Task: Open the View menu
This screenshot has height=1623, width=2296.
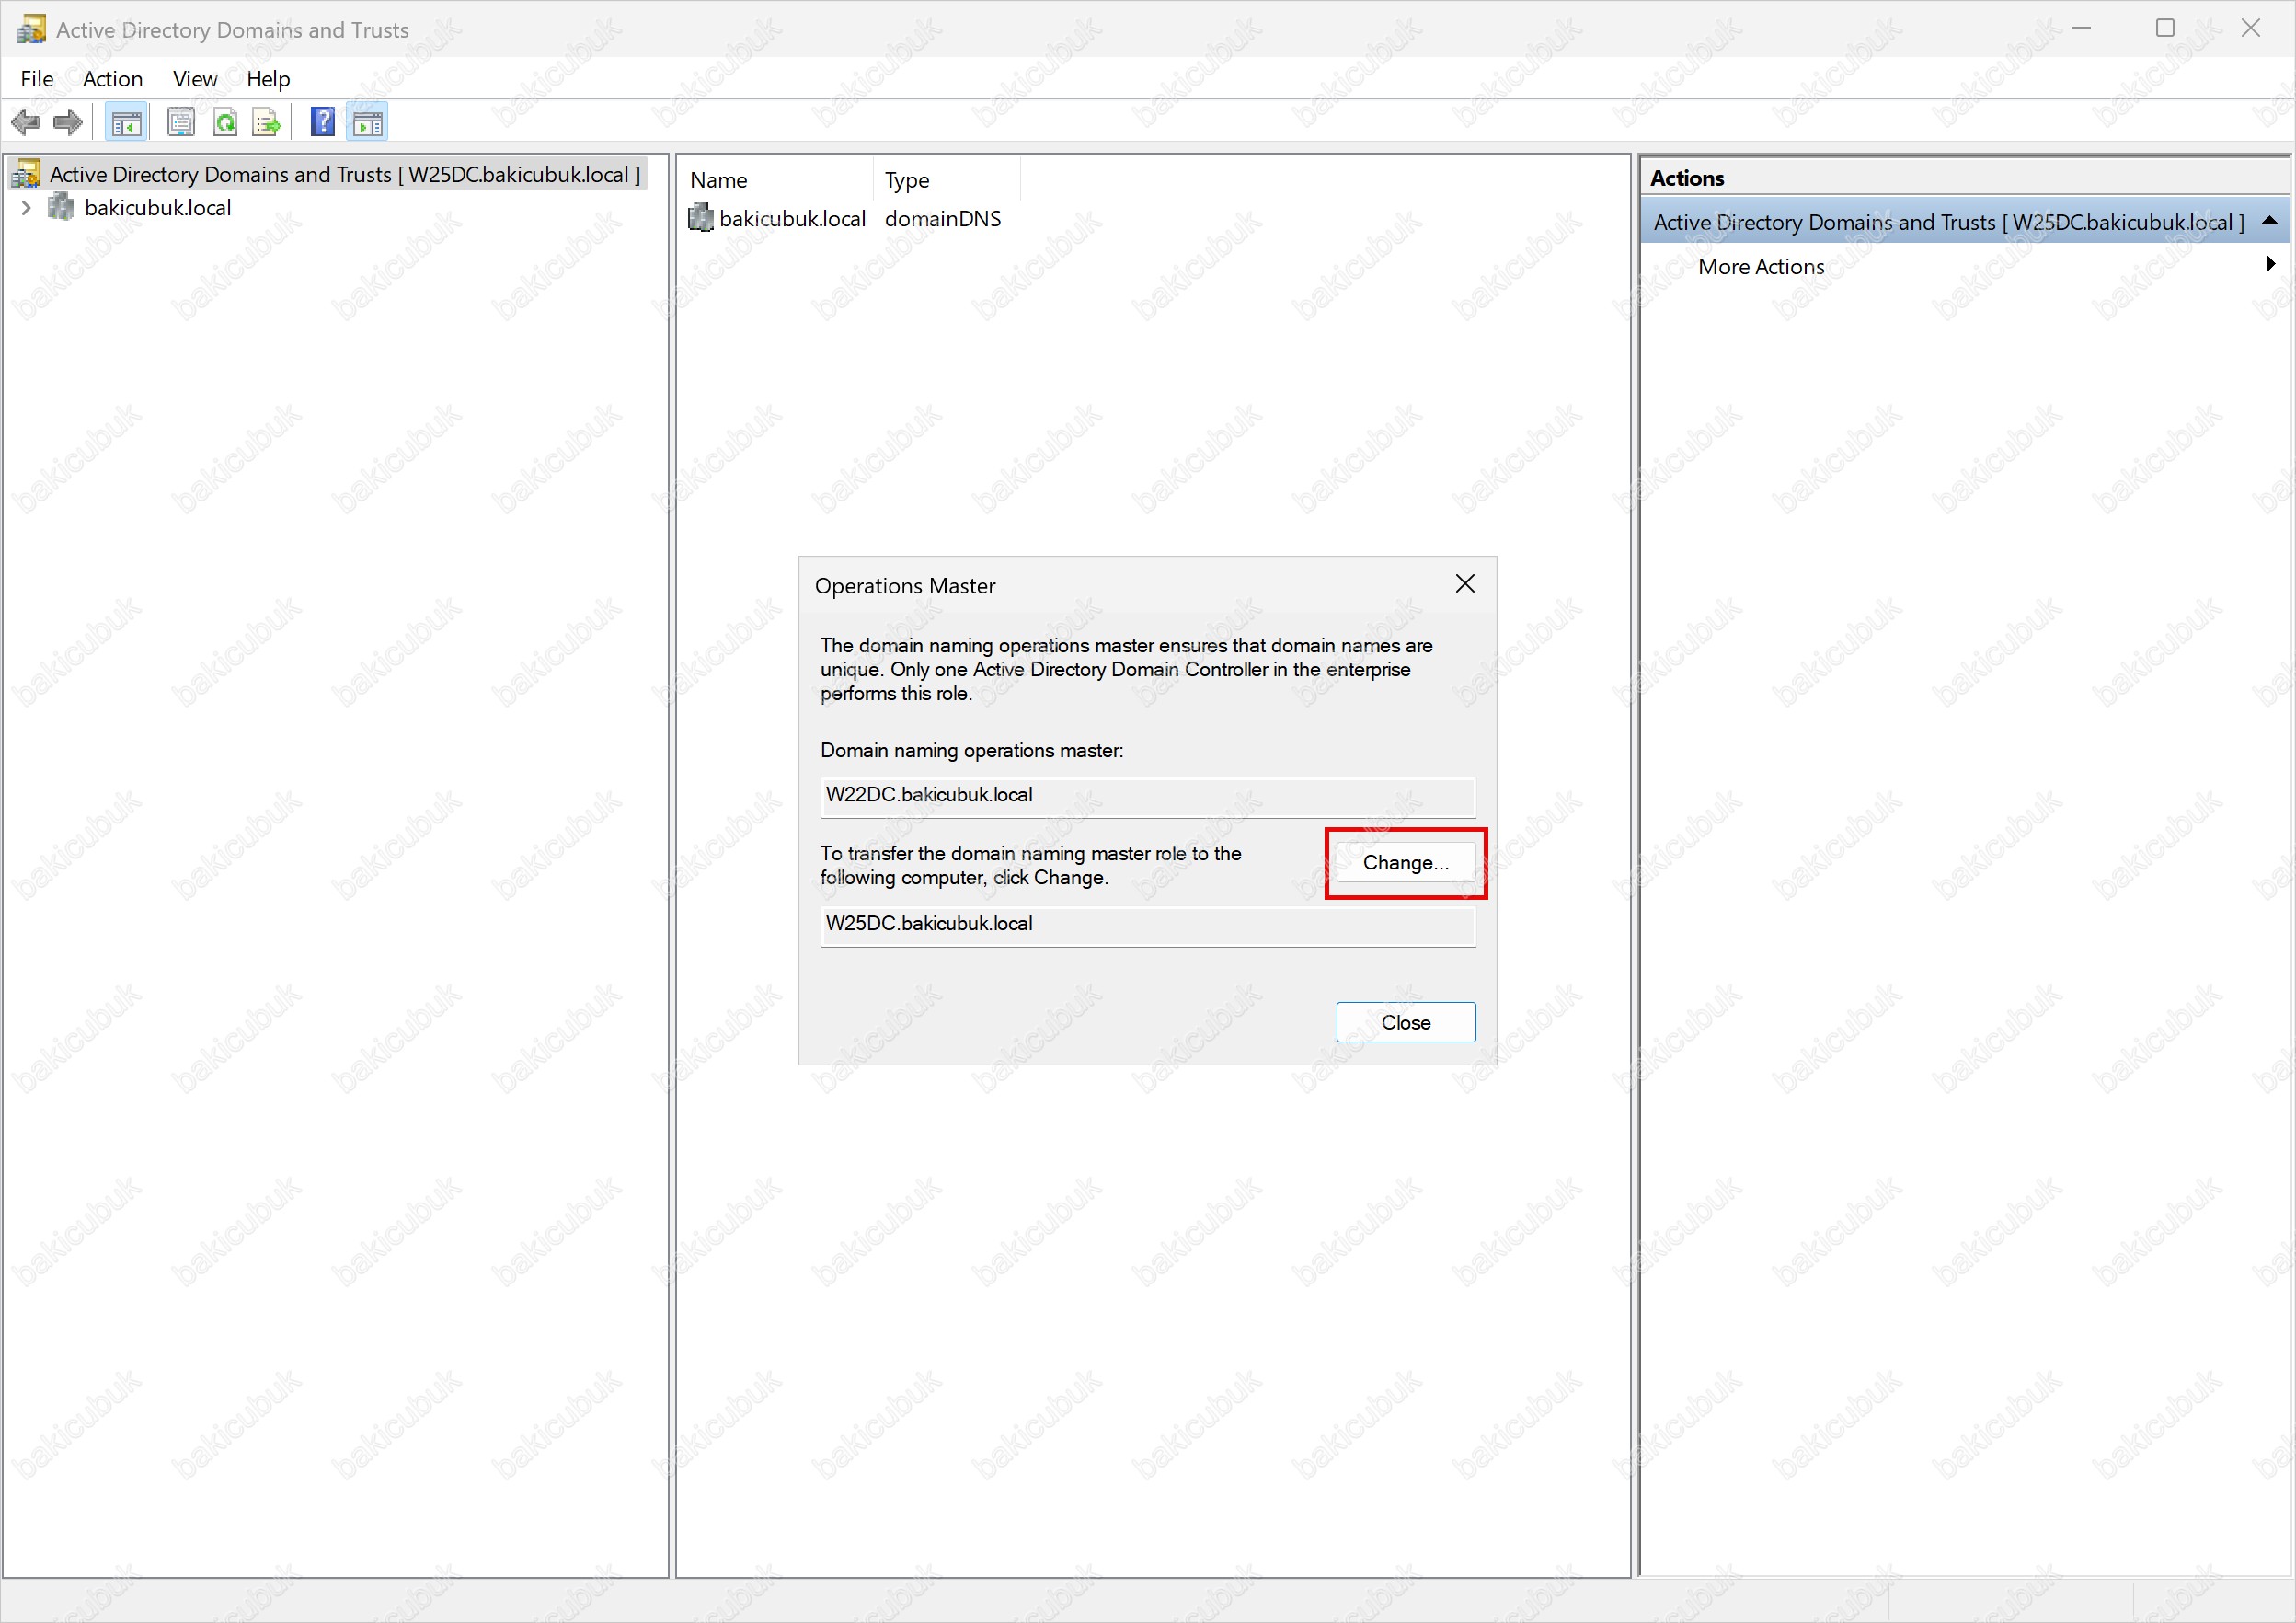Action: coord(195,79)
